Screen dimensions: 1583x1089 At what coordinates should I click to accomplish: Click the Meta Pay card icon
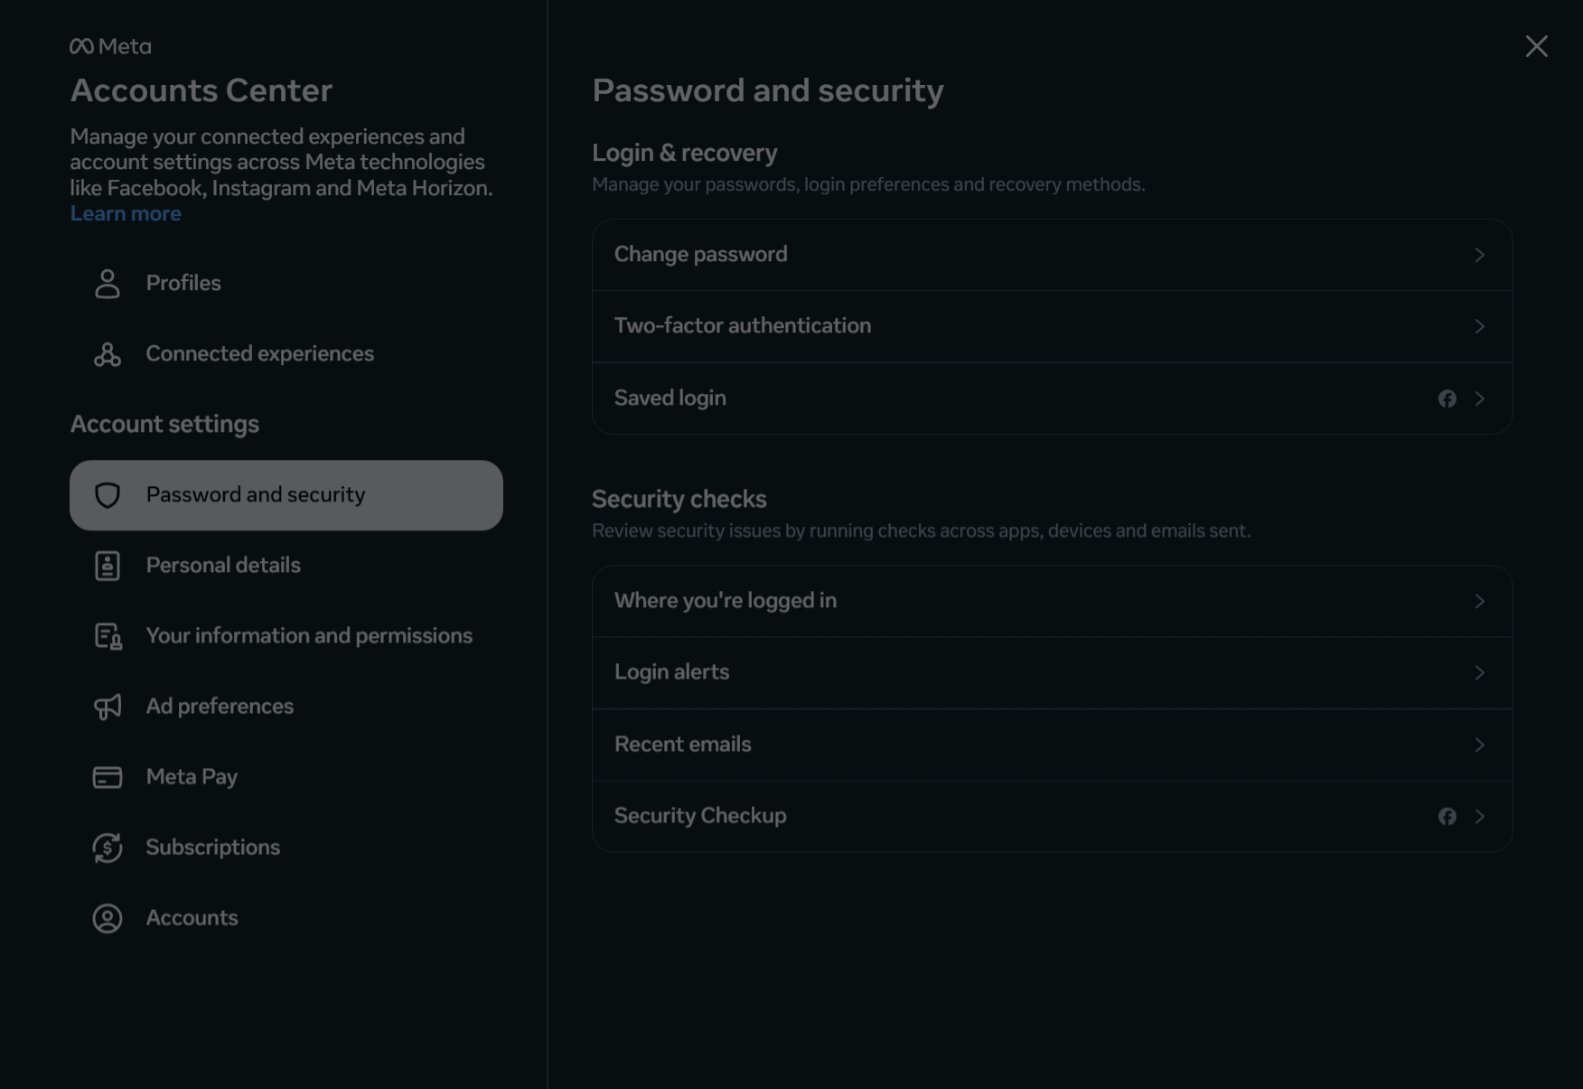(107, 777)
